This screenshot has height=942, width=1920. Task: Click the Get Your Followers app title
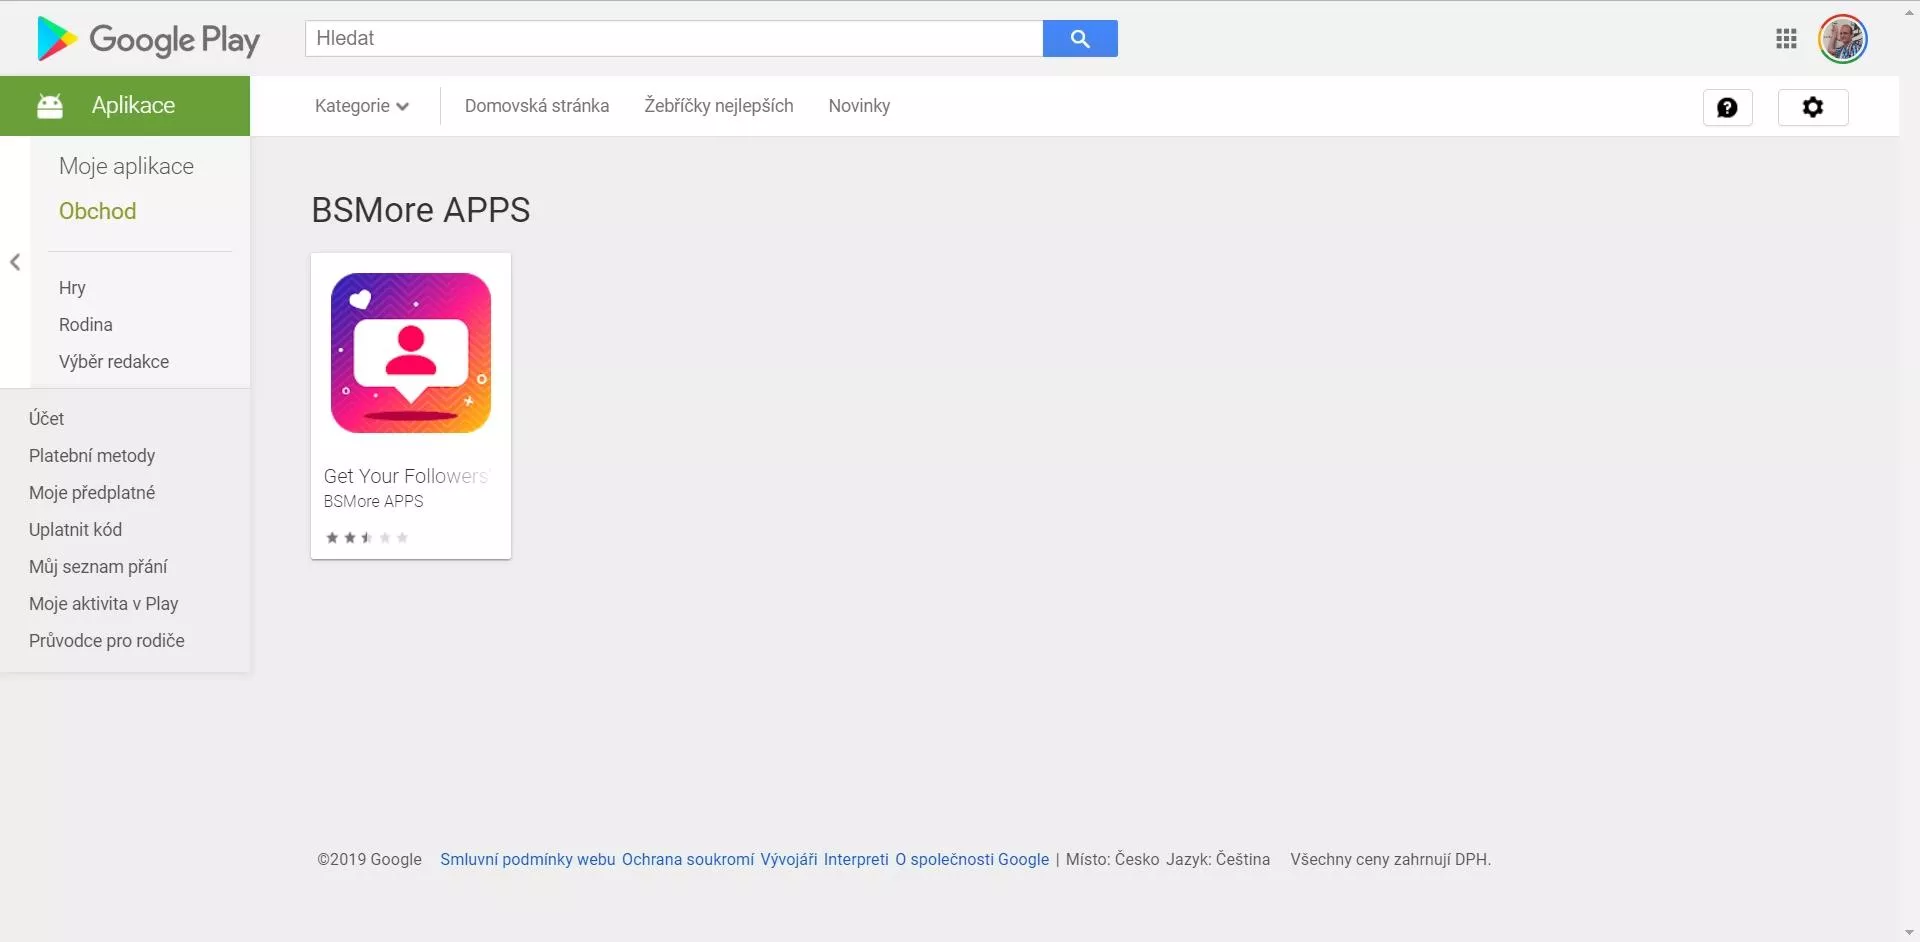click(x=406, y=476)
